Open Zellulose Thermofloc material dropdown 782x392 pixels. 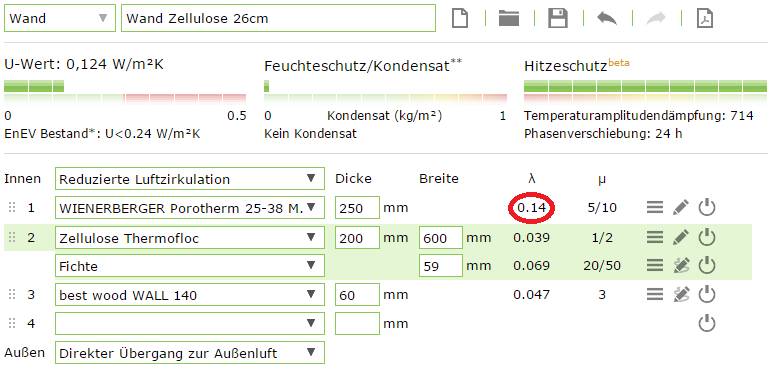tap(190, 237)
